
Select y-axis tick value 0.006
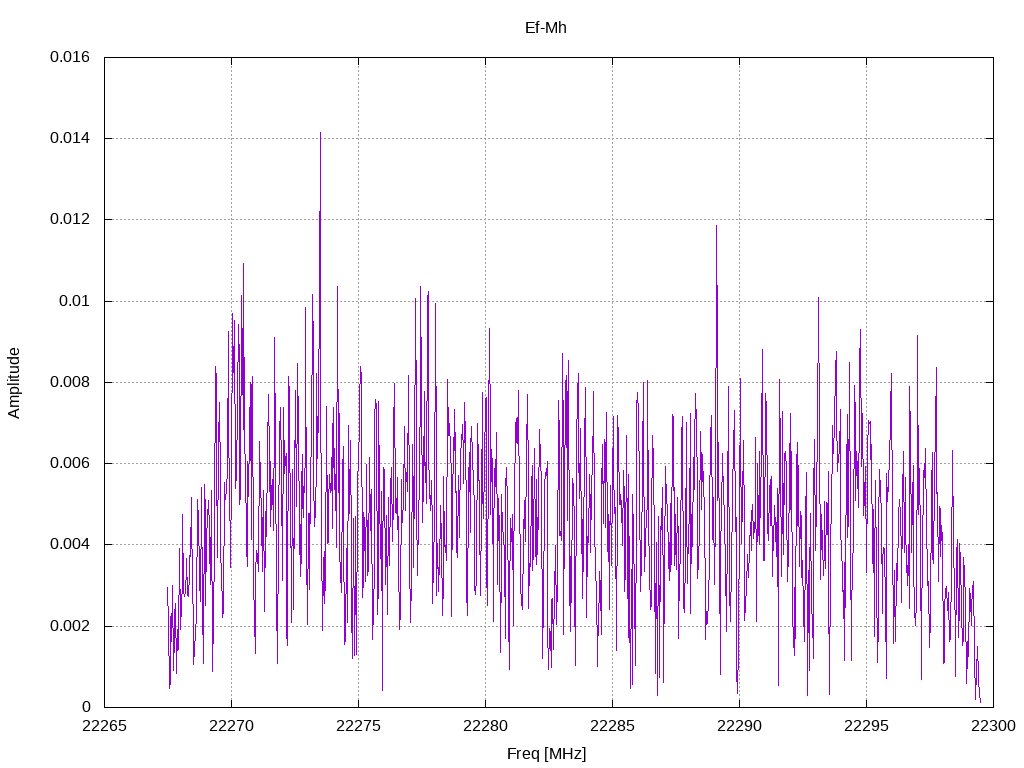pos(70,463)
